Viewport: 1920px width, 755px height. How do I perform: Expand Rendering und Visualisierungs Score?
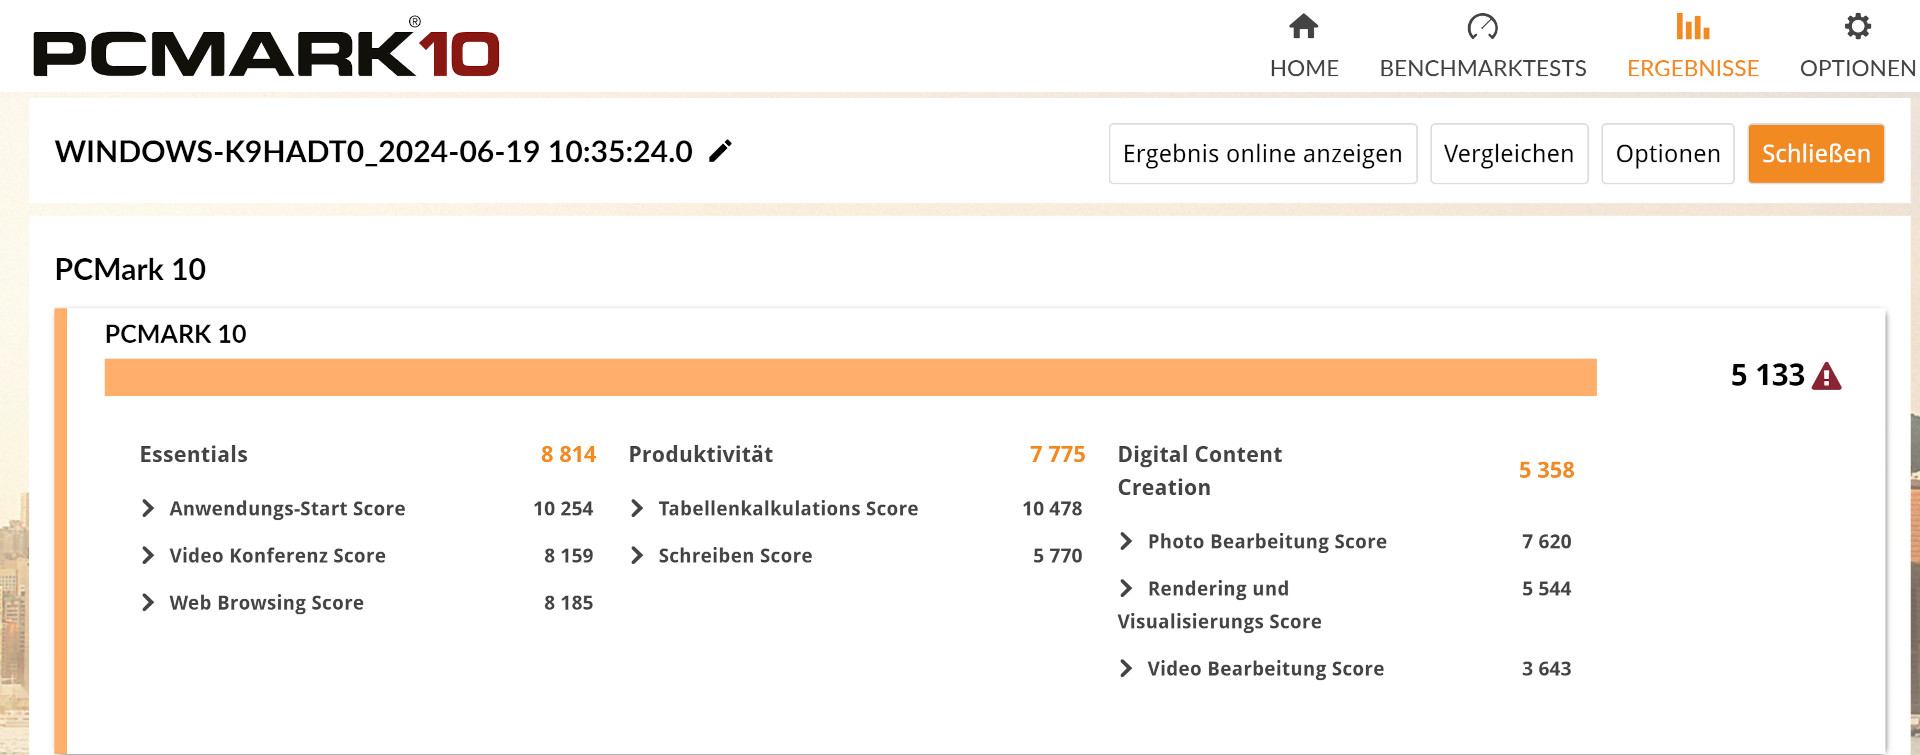[1126, 588]
